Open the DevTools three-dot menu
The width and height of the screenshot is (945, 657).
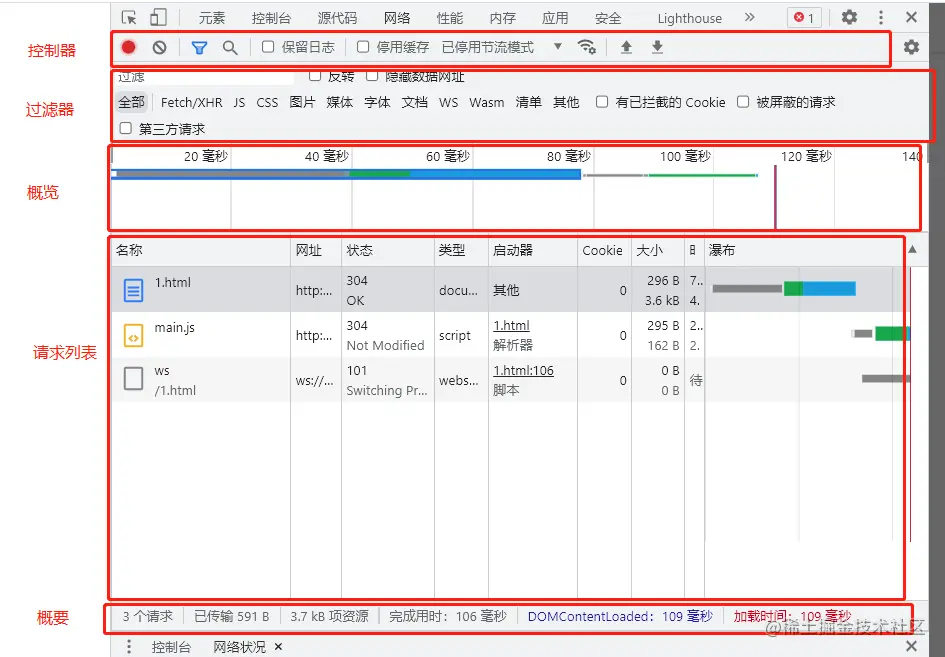(881, 17)
